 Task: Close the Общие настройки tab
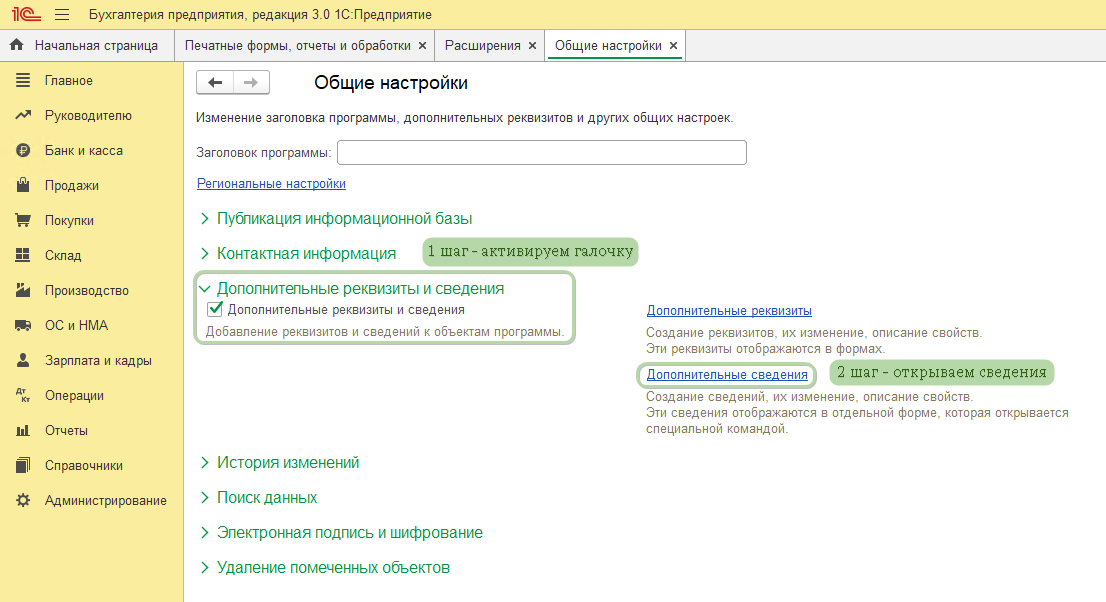click(x=674, y=45)
